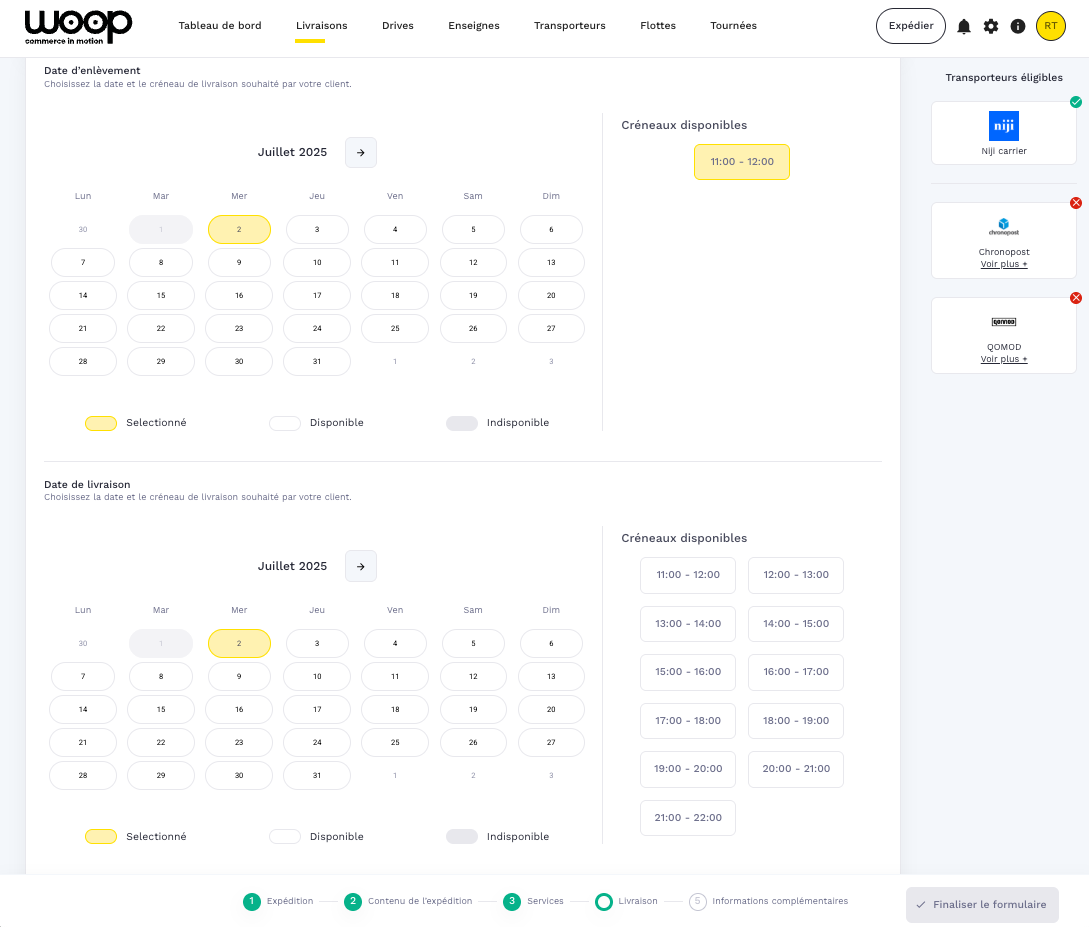Pick the 21:00 - 22:00 delivery slot

pyautogui.click(x=687, y=818)
